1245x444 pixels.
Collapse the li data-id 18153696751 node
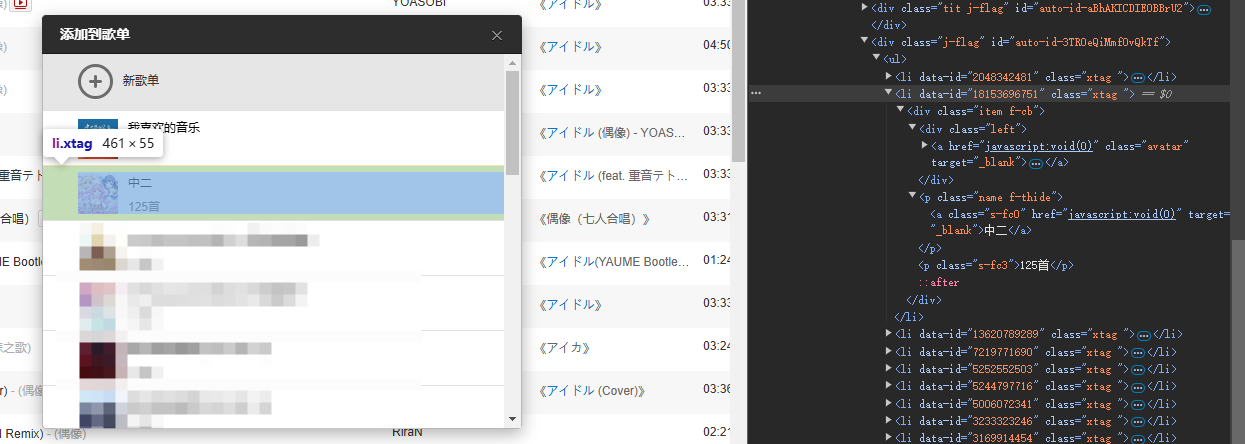pyautogui.click(x=889, y=93)
